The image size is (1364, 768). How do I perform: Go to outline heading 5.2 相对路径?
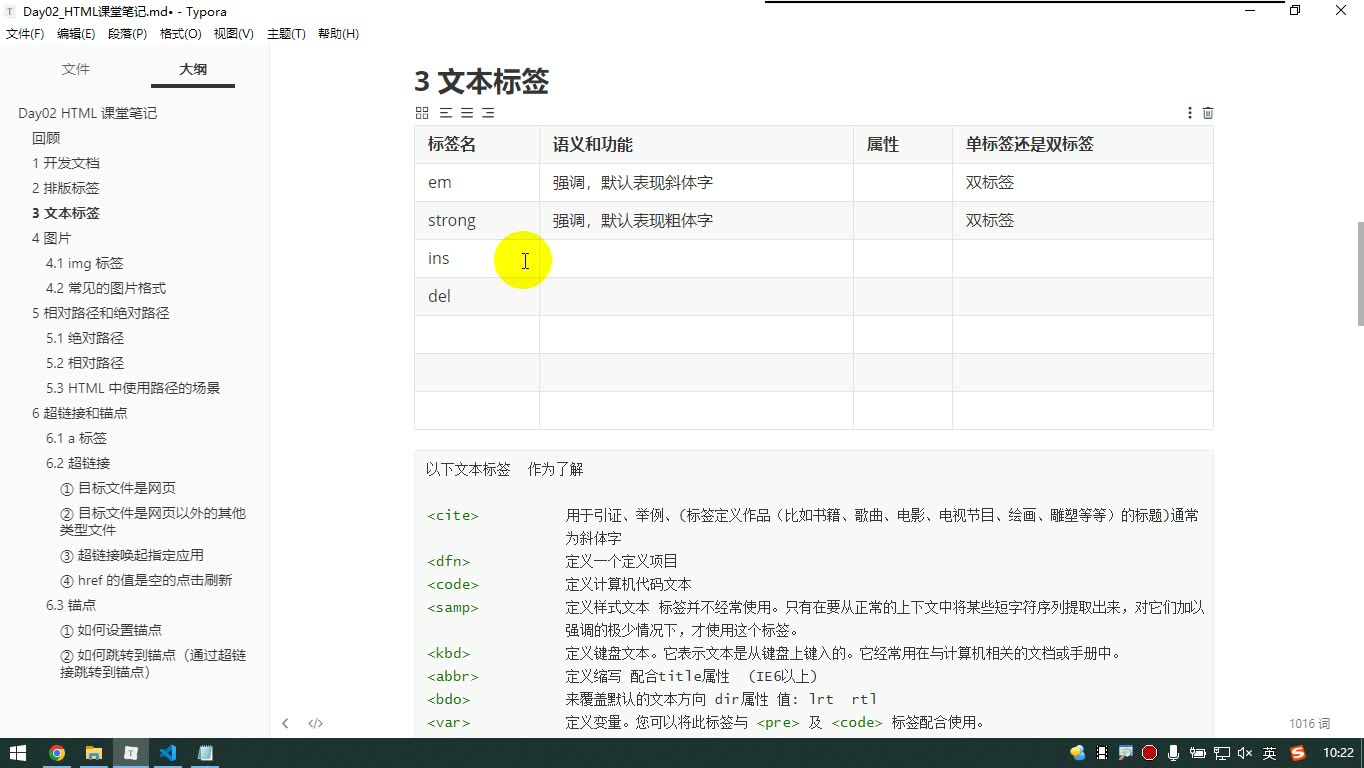(x=85, y=363)
